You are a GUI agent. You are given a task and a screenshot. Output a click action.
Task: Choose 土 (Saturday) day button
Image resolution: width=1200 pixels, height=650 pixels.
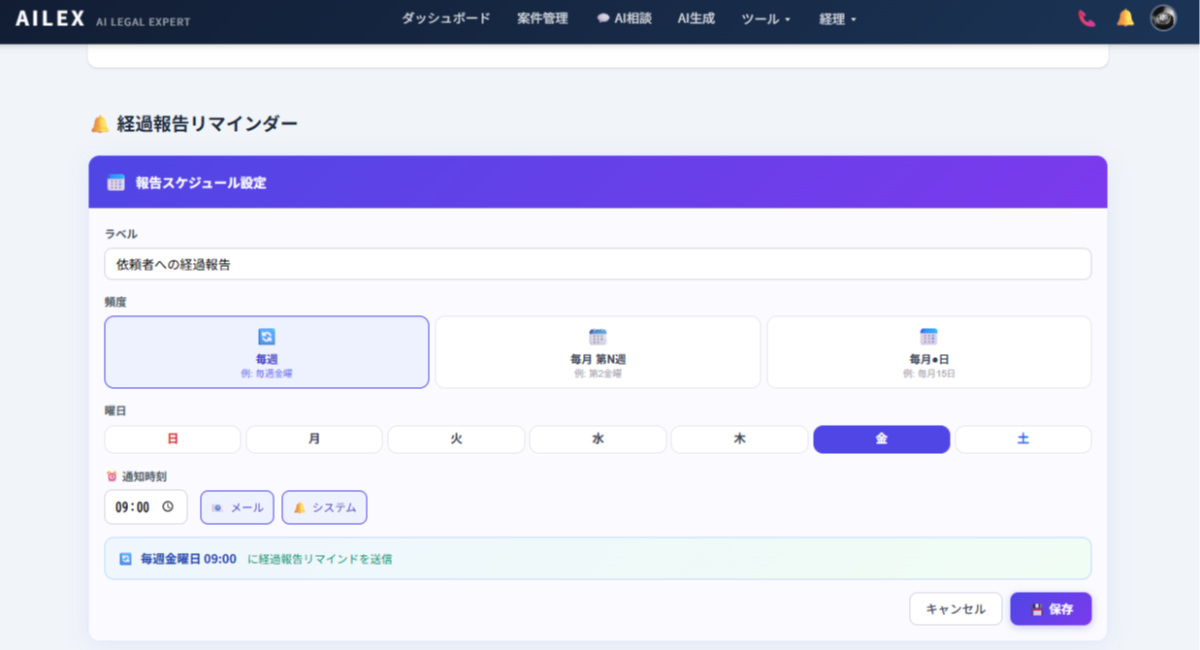coord(1022,439)
